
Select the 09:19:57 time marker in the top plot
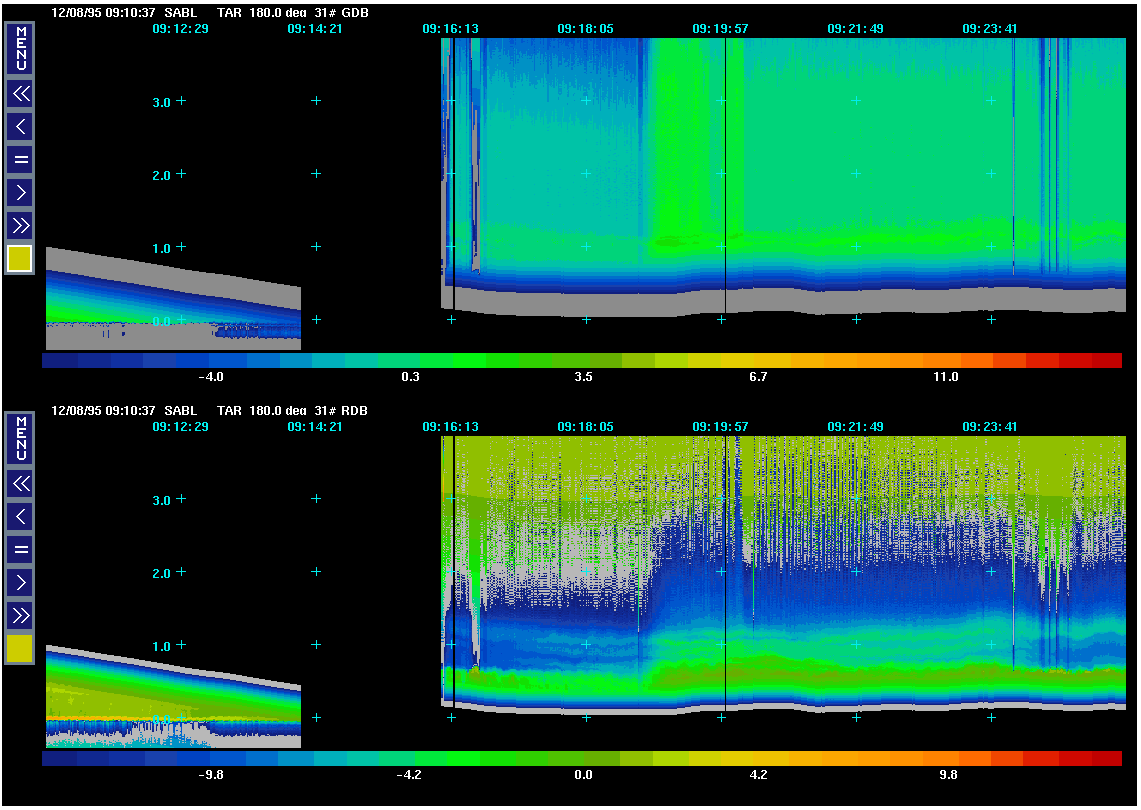pyautogui.click(x=720, y=29)
